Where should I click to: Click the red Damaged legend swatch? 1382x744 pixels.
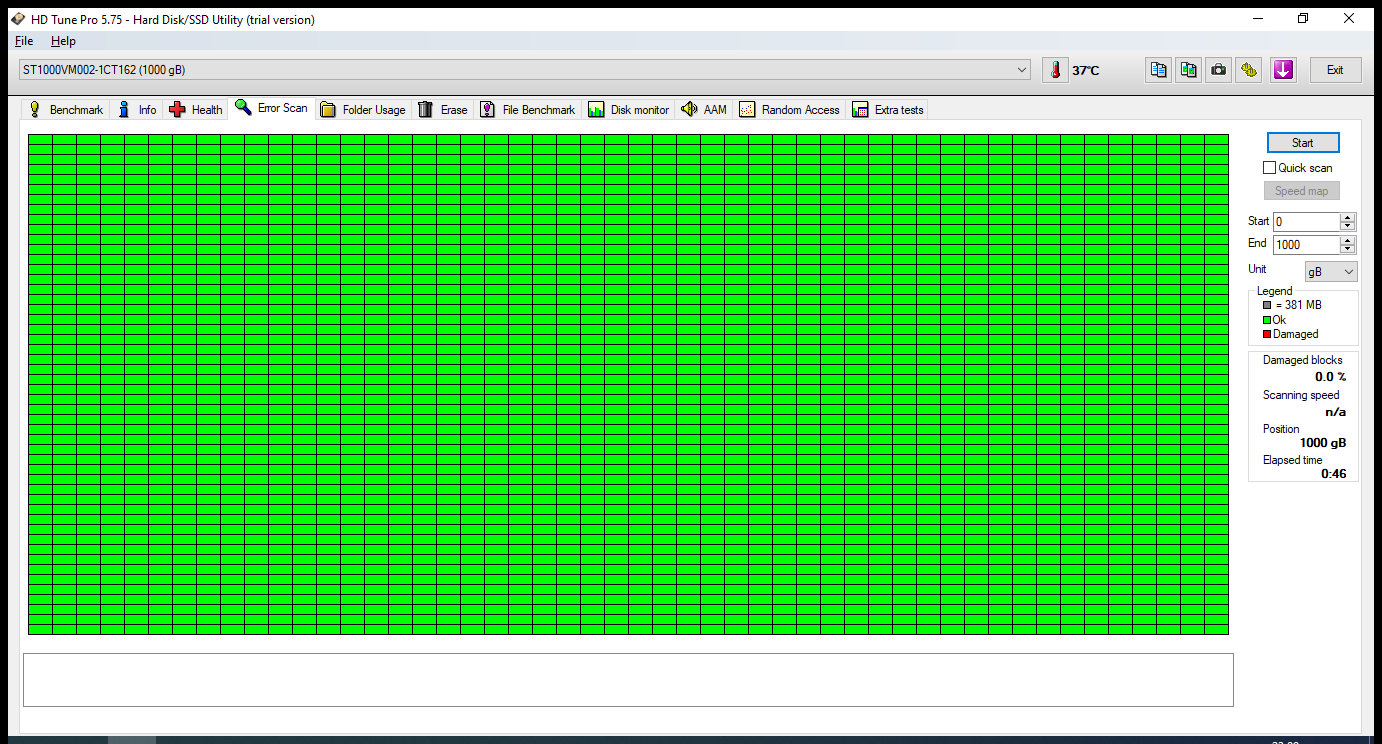[1267, 334]
